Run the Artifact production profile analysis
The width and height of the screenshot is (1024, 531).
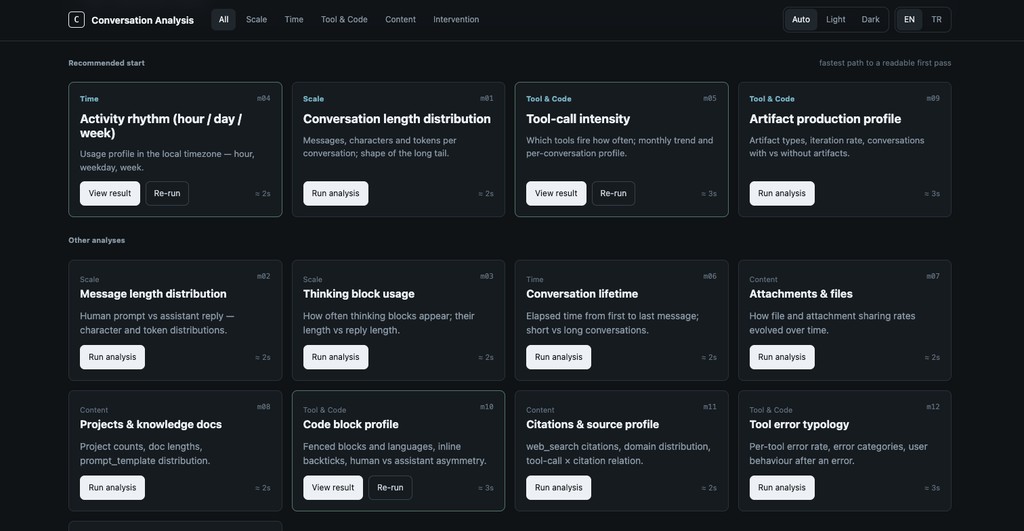[x=781, y=193]
